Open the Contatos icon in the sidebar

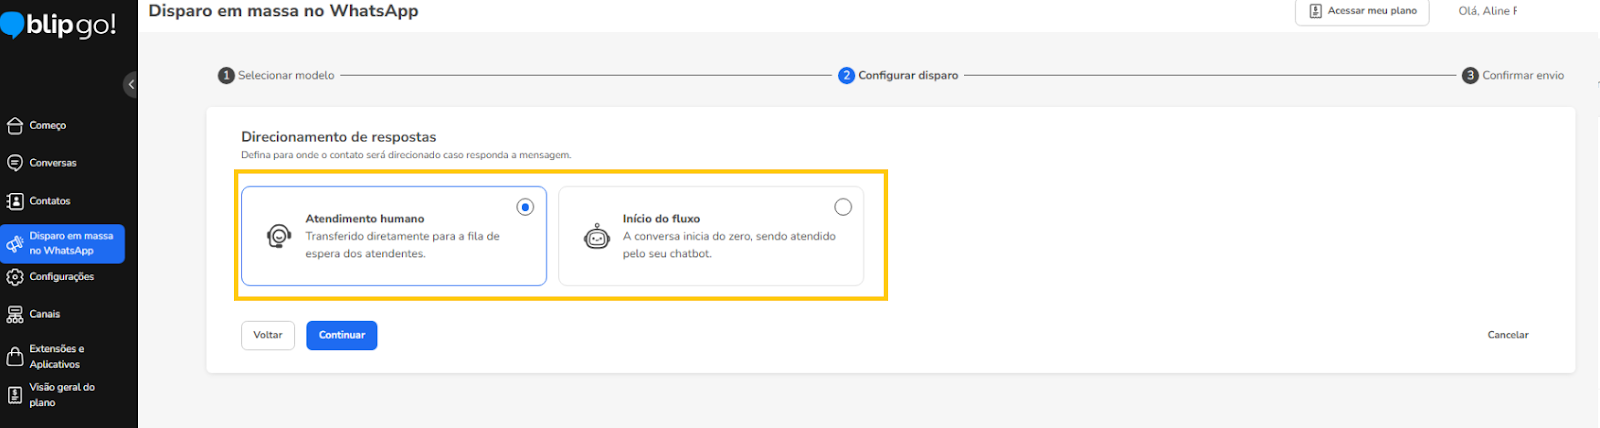[x=15, y=201]
